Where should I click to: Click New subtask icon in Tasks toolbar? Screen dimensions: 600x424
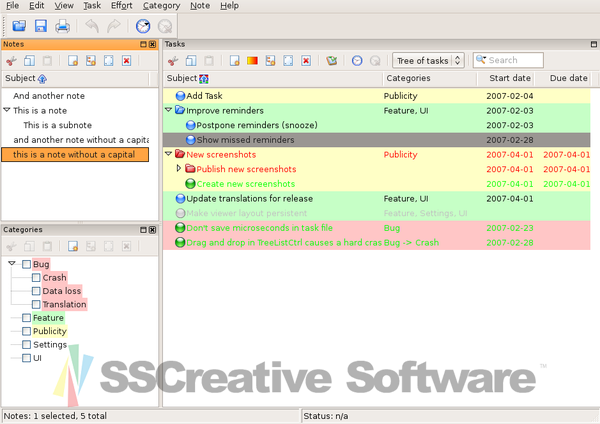click(x=271, y=60)
